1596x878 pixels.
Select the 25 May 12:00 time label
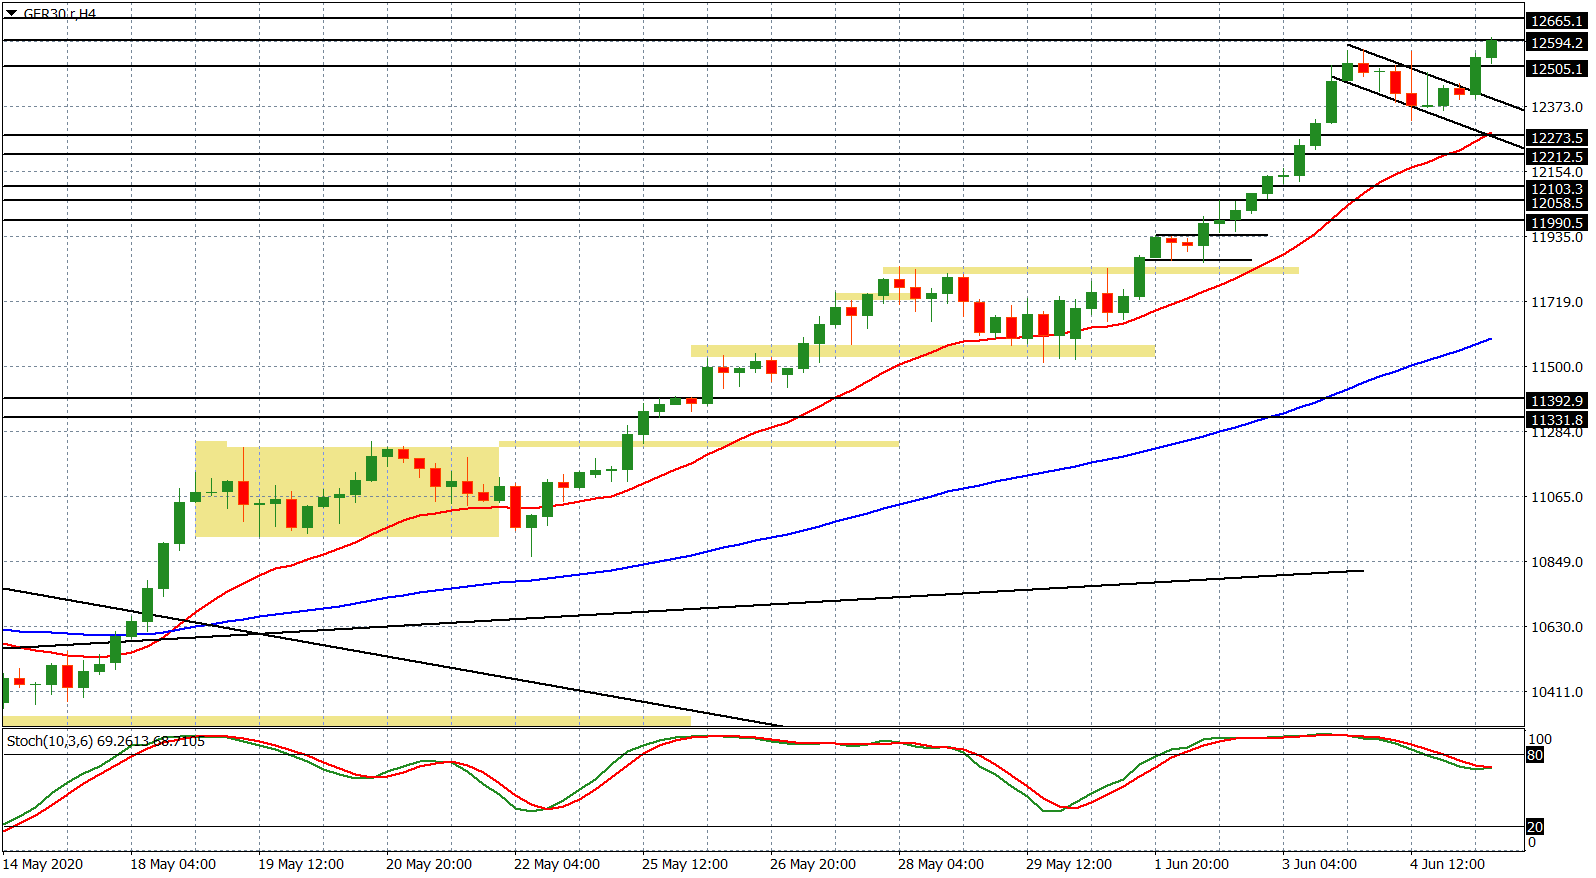point(685,864)
